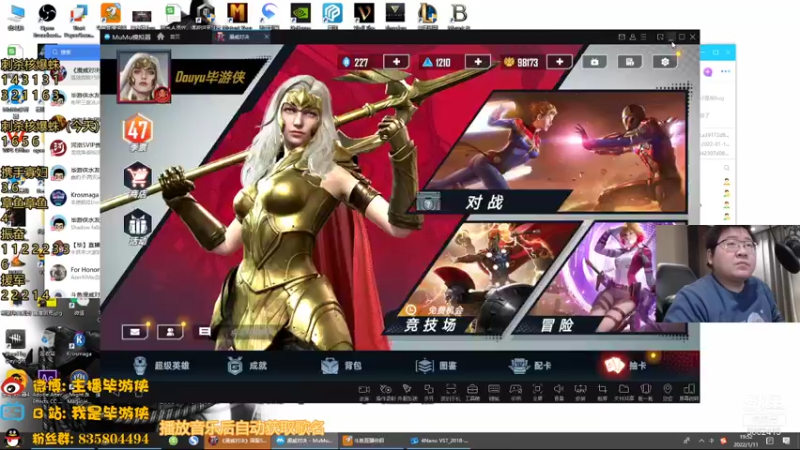Add more blue gem currency (227)

pos(396,62)
